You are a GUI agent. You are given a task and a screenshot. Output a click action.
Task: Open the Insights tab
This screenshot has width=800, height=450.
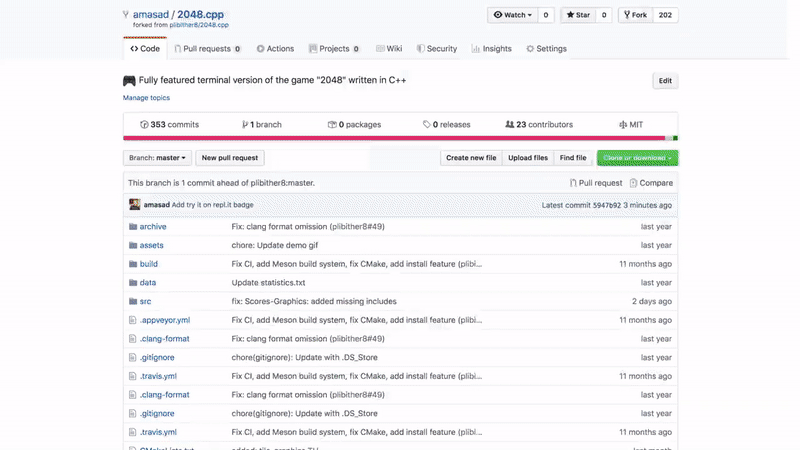click(491, 48)
